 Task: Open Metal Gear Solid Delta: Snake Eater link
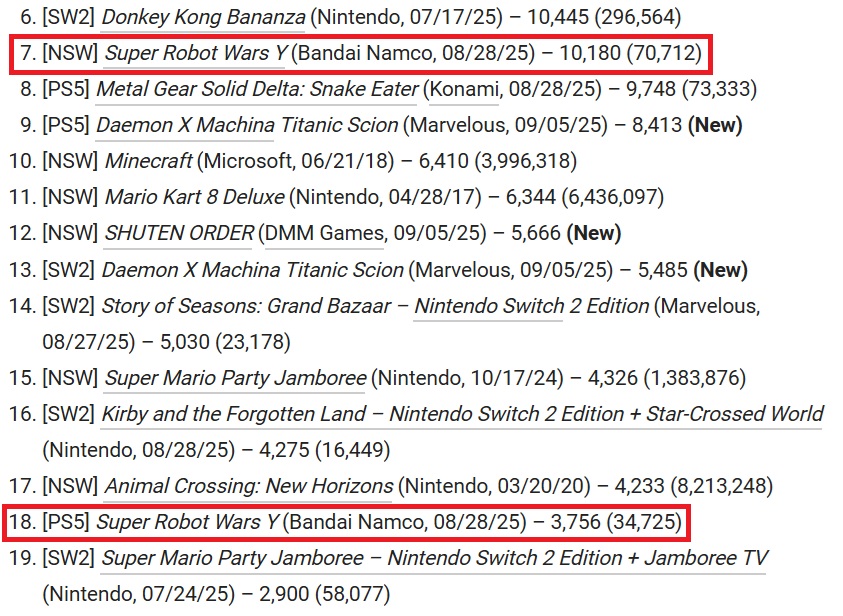(257, 89)
